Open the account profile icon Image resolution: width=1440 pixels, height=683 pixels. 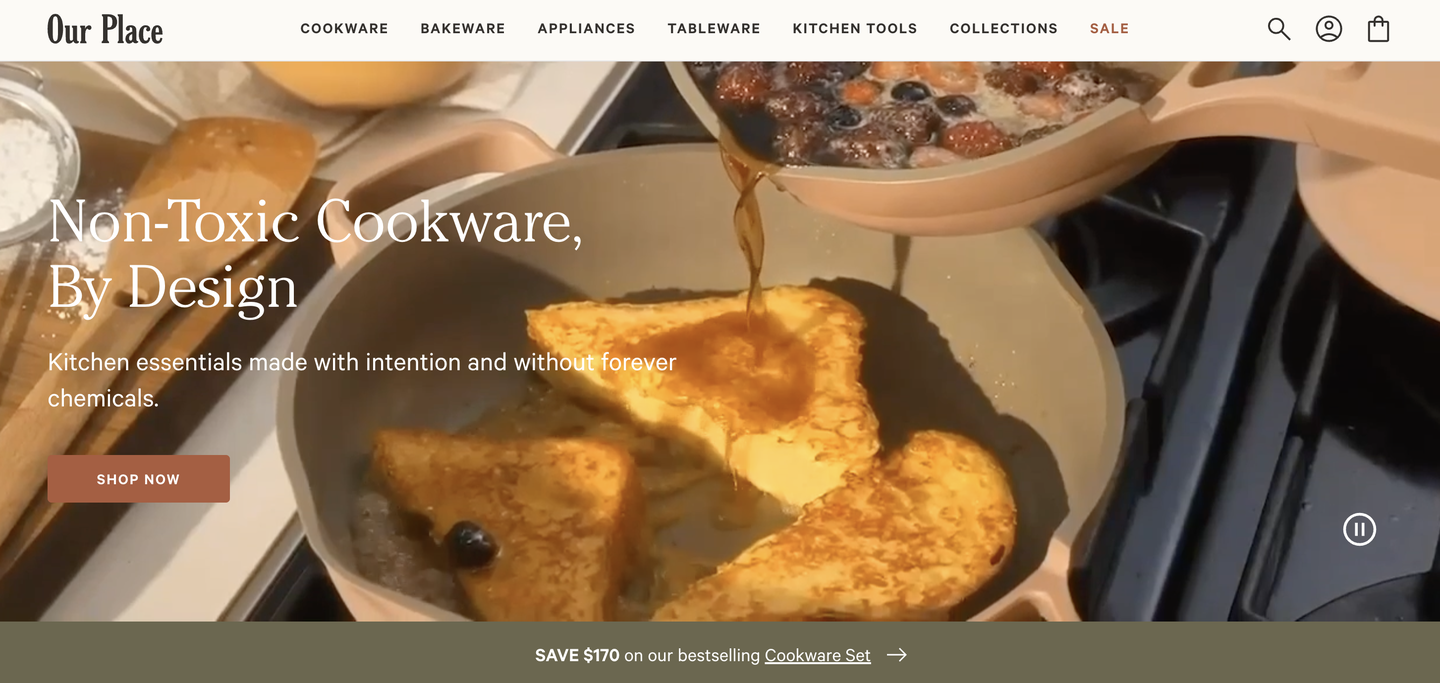tap(1328, 29)
